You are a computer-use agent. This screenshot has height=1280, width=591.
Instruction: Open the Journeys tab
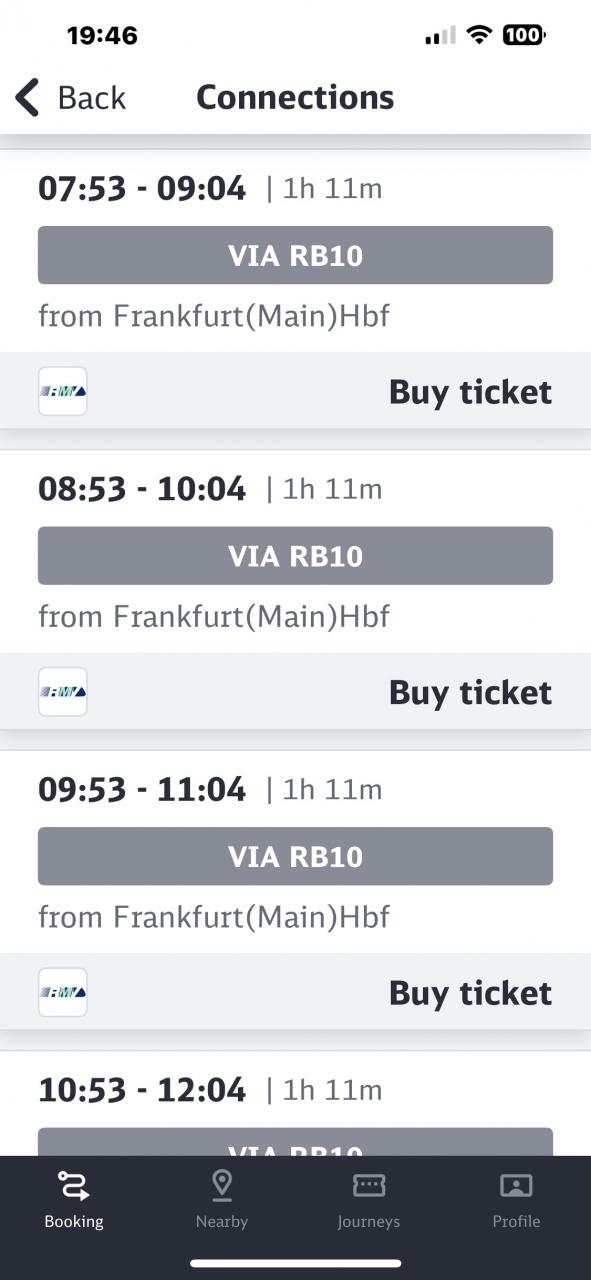click(369, 1199)
